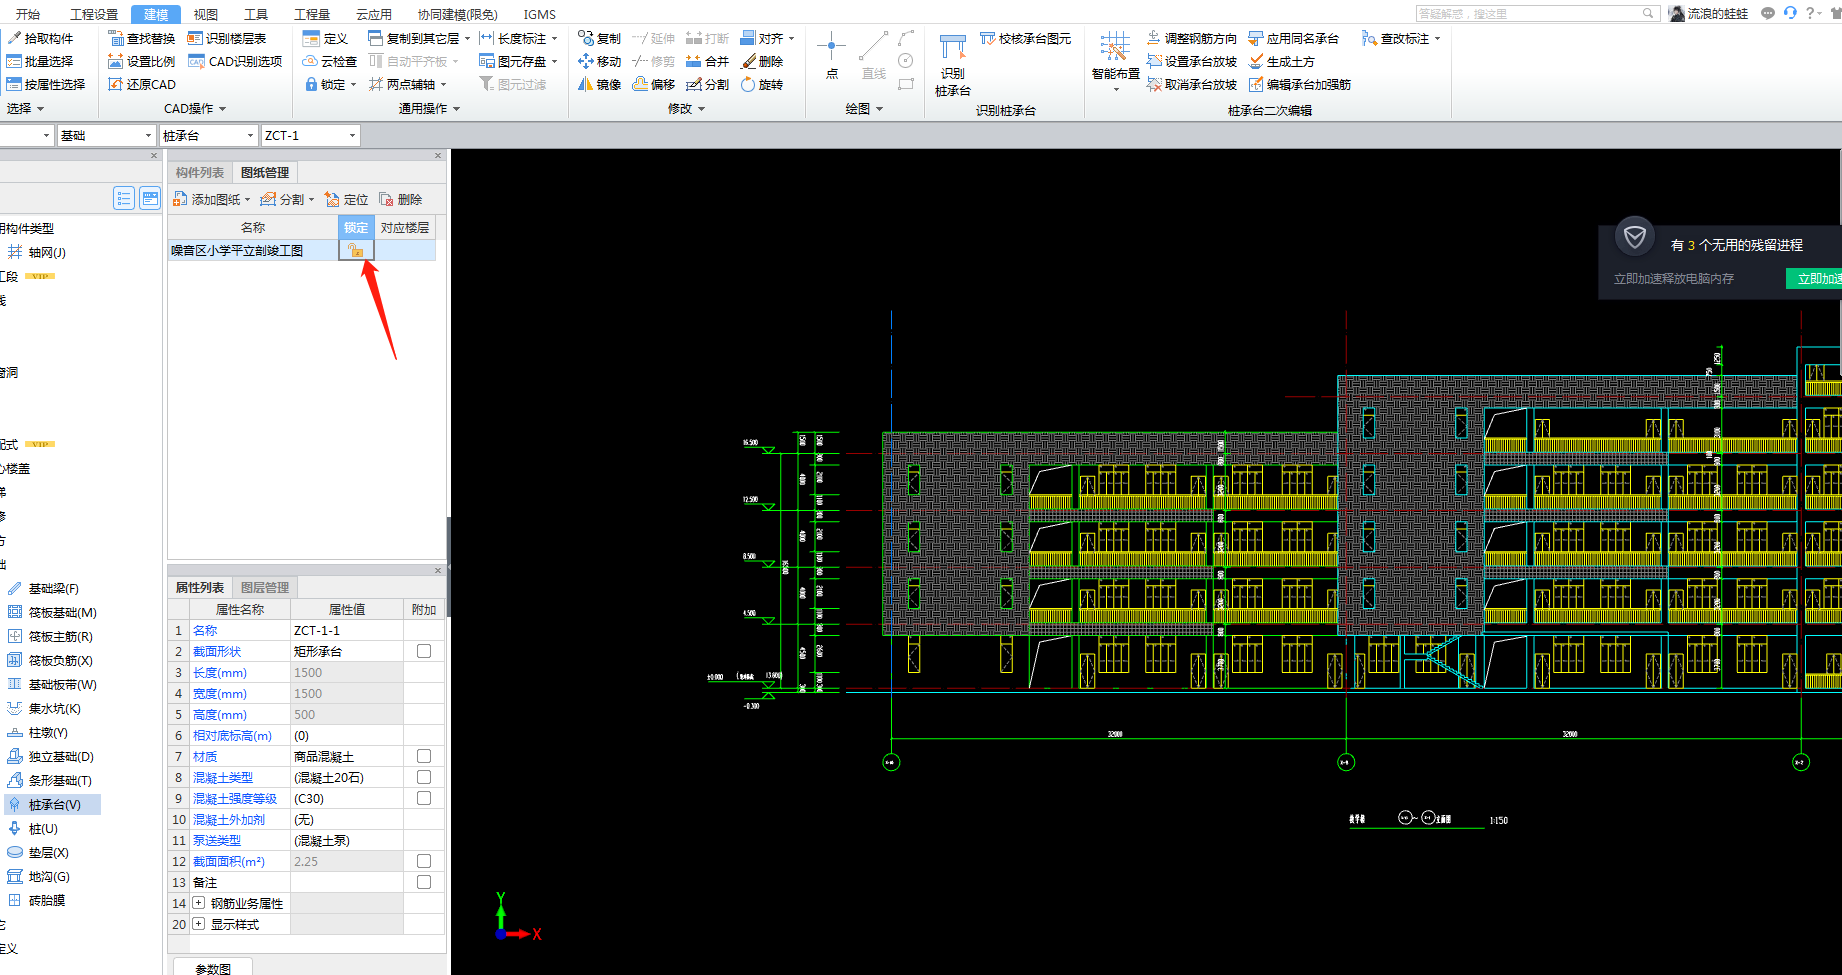Tick the 附加 checkbox for 备注
Image resolution: width=1842 pixels, height=975 pixels.
coord(424,882)
